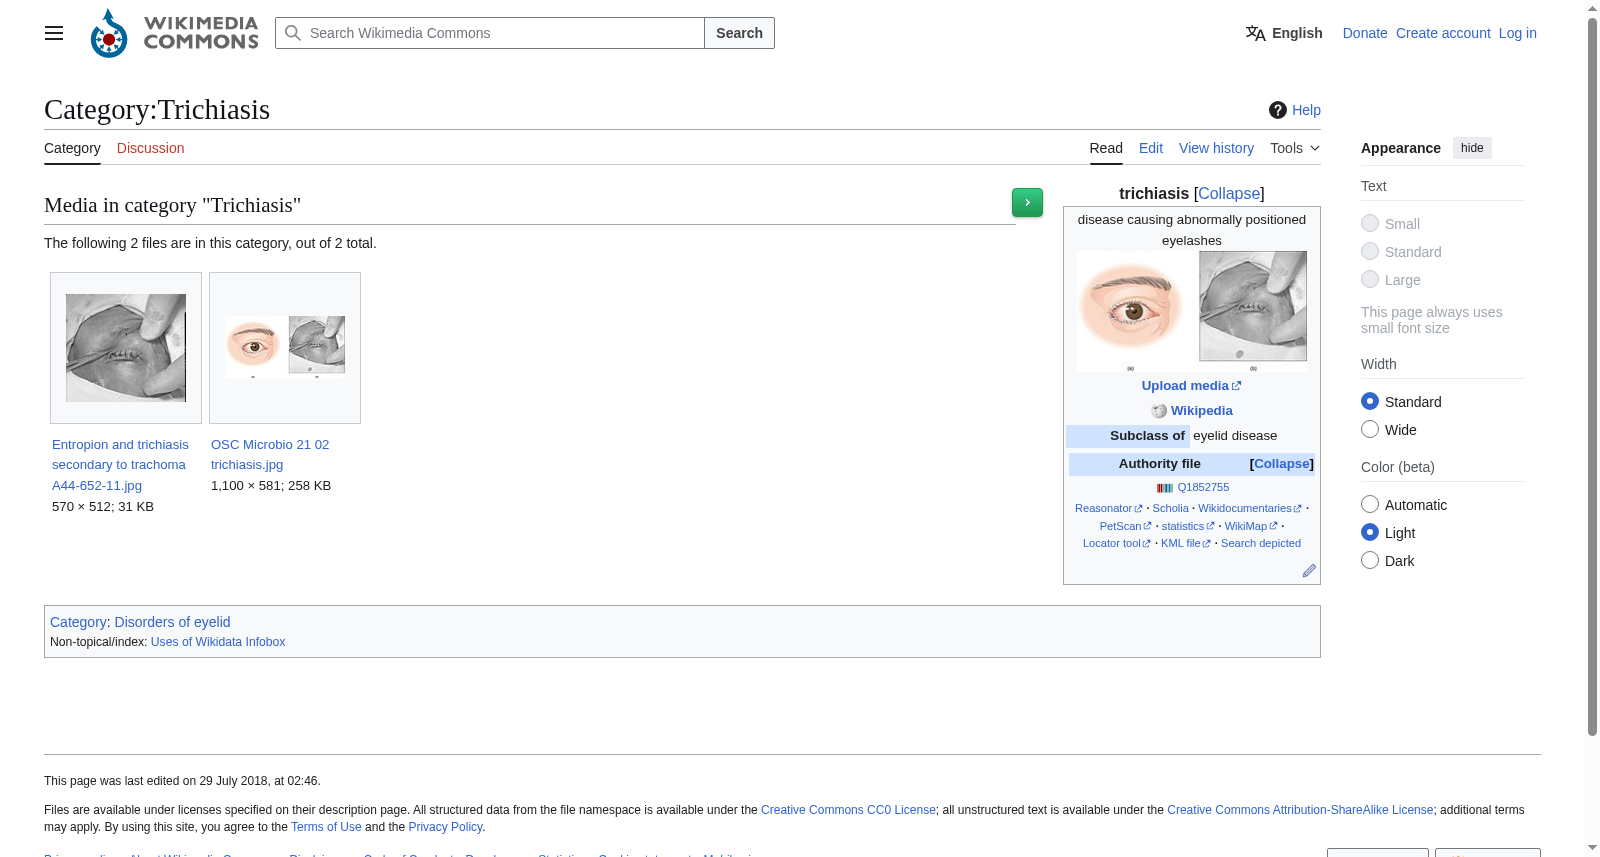Open the Terms of Use link
This screenshot has height=857, width=1600.
click(x=326, y=827)
